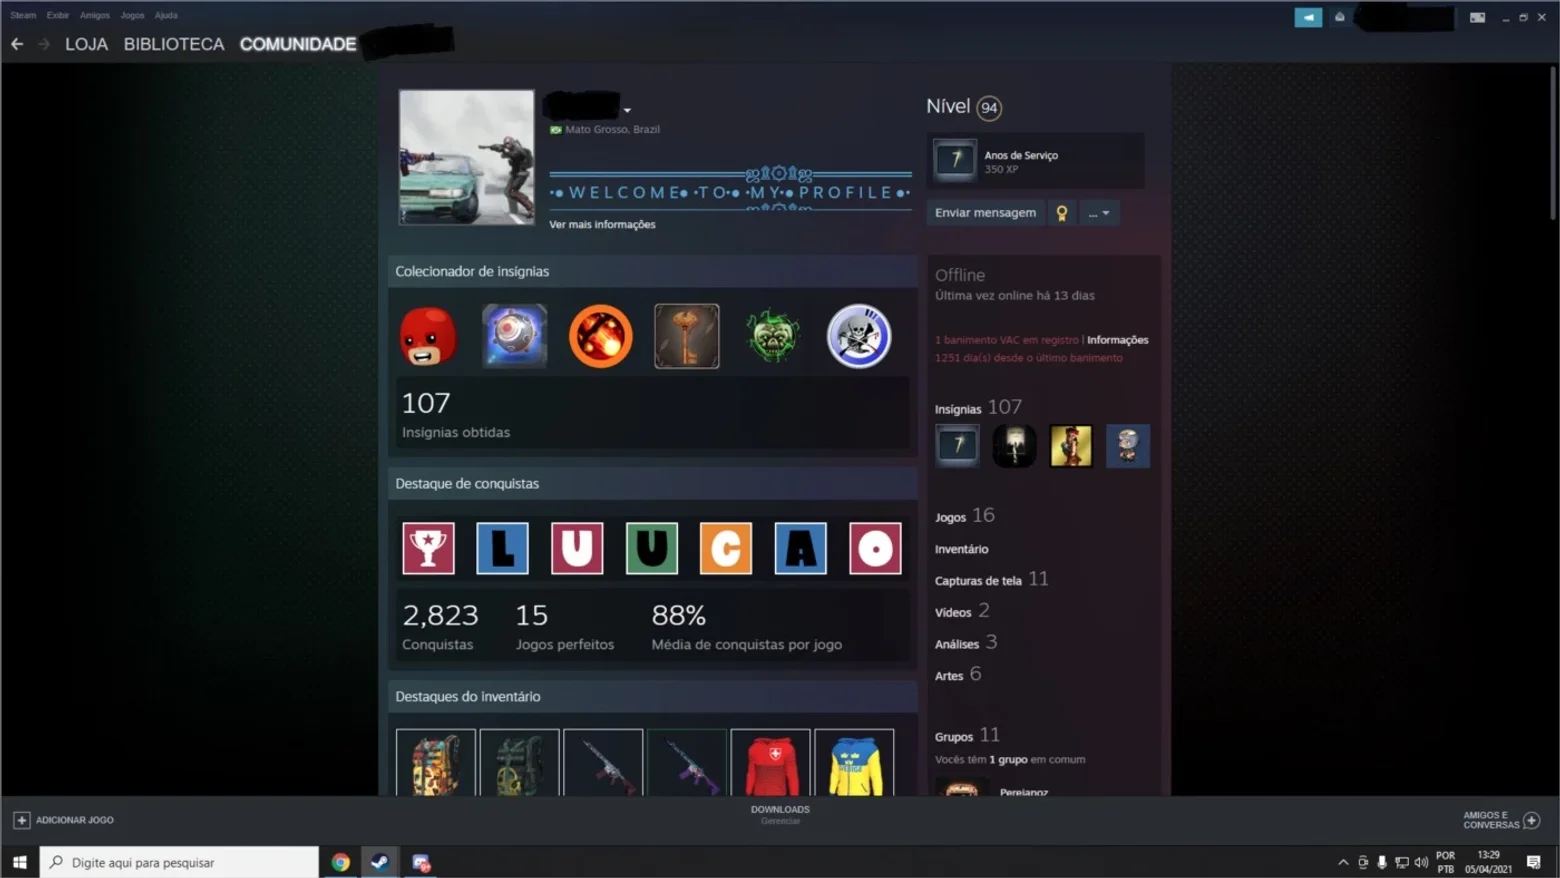Open the Jogos menu
Image resolution: width=1560 pixels, height=878 pixels.
coord(132,15)
